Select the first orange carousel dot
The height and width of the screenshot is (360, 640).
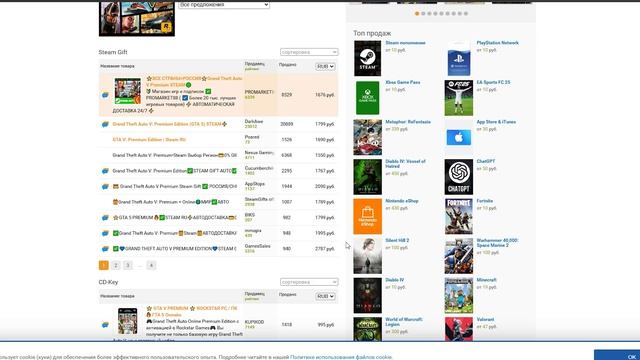417,13
